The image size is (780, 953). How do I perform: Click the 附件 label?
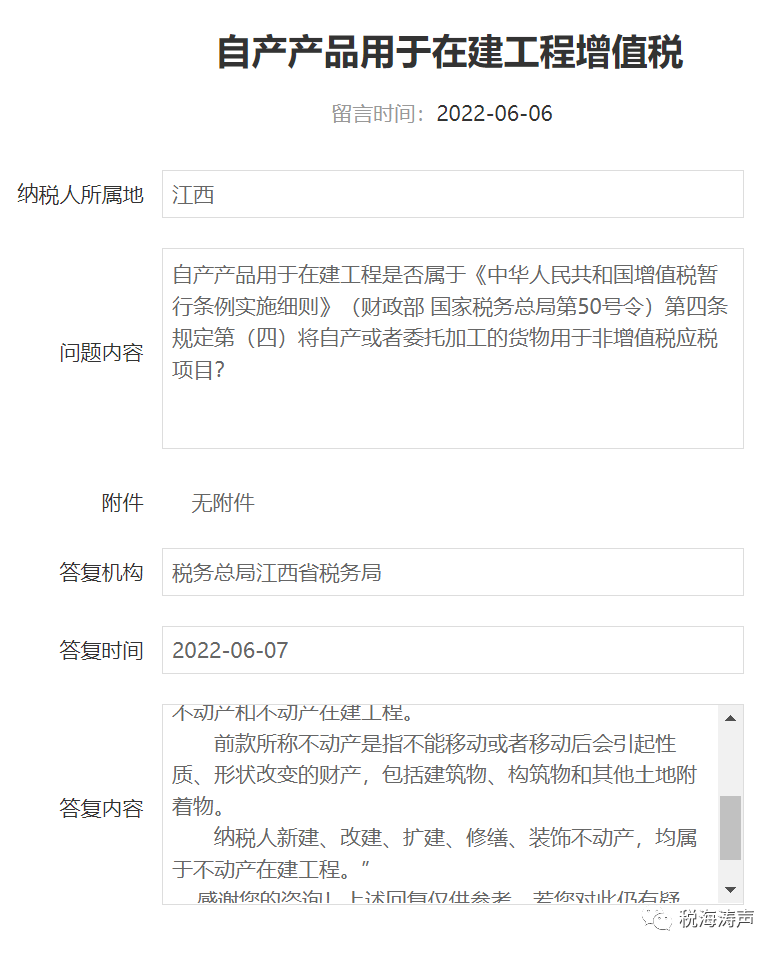pos(122,503)
